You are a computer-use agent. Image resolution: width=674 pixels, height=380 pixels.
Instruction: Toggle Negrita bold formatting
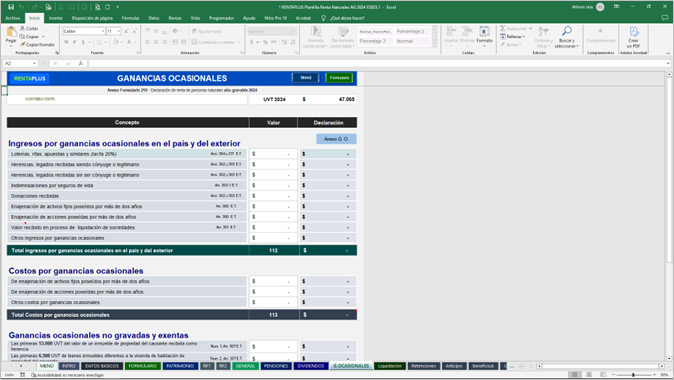click(x=66, y=42)
